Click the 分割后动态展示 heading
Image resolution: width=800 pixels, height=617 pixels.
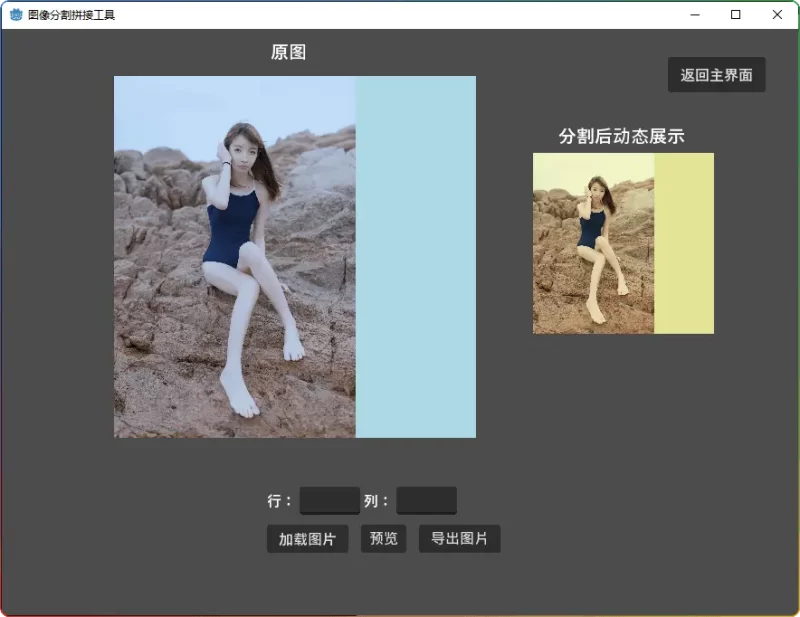[622, 136]
